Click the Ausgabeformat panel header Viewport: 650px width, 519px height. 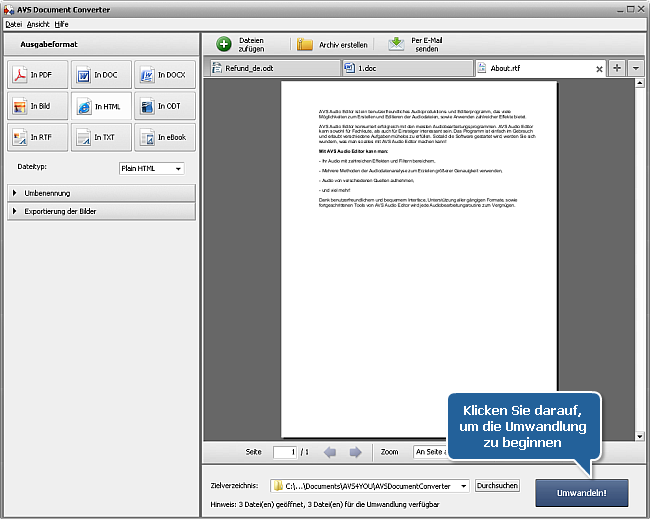[x=101, y=44]
